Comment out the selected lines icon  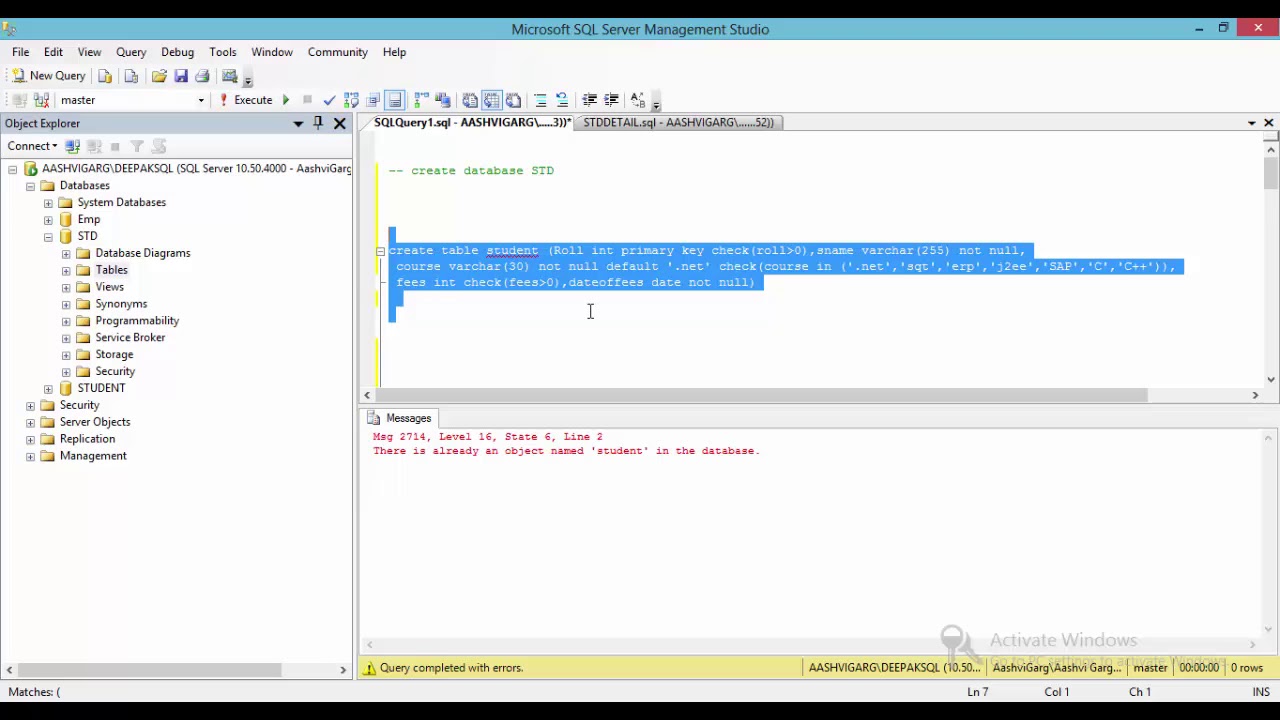540,100
